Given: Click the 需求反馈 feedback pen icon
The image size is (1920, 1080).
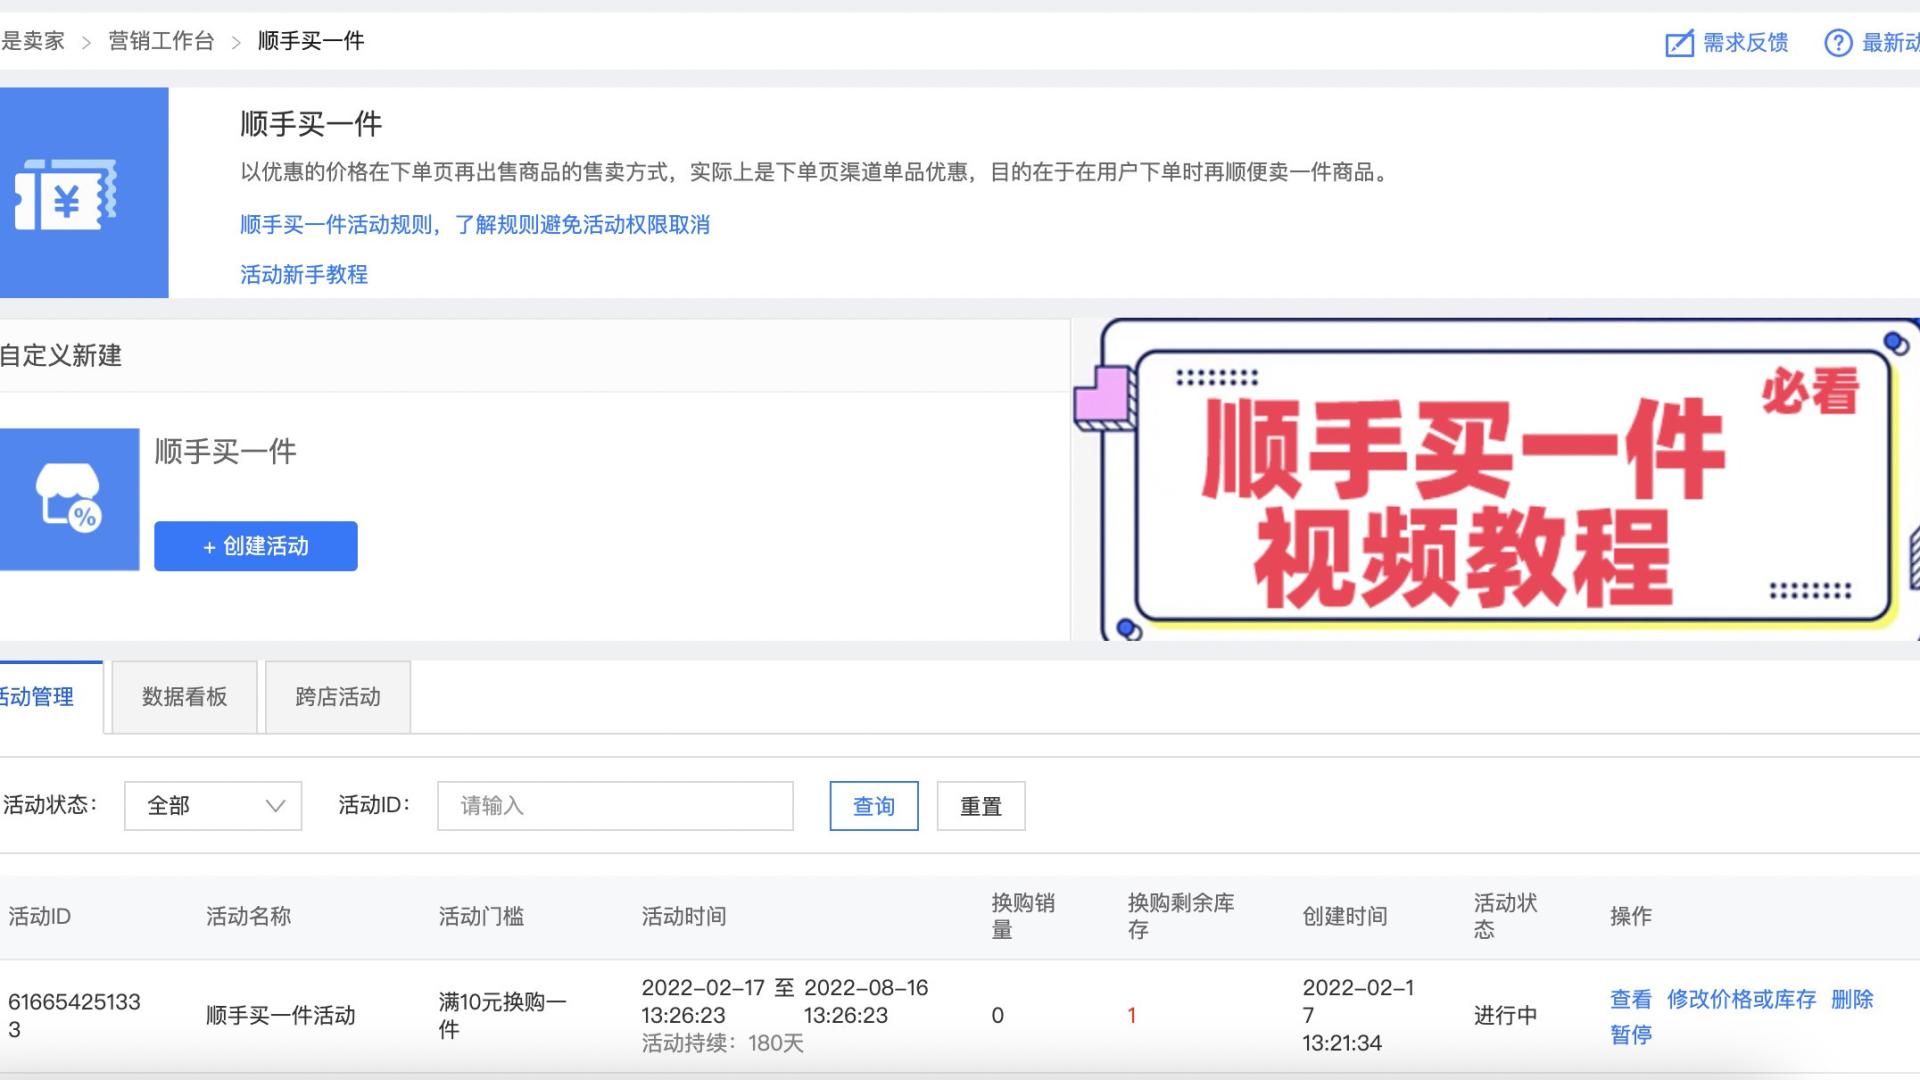Looking at the screenshot, I should pyautogui.click(x=1678, y=42).
